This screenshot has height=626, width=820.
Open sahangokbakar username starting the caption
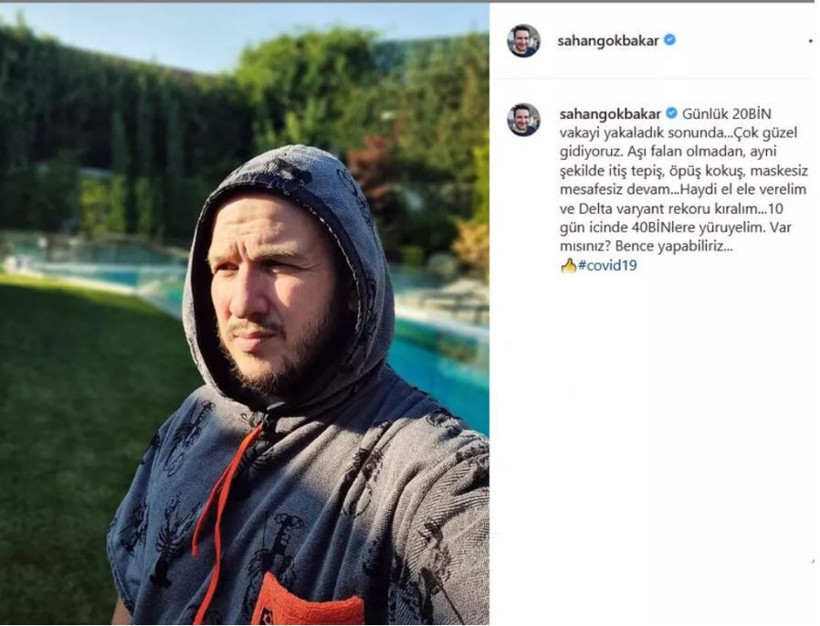coord(610,114)
